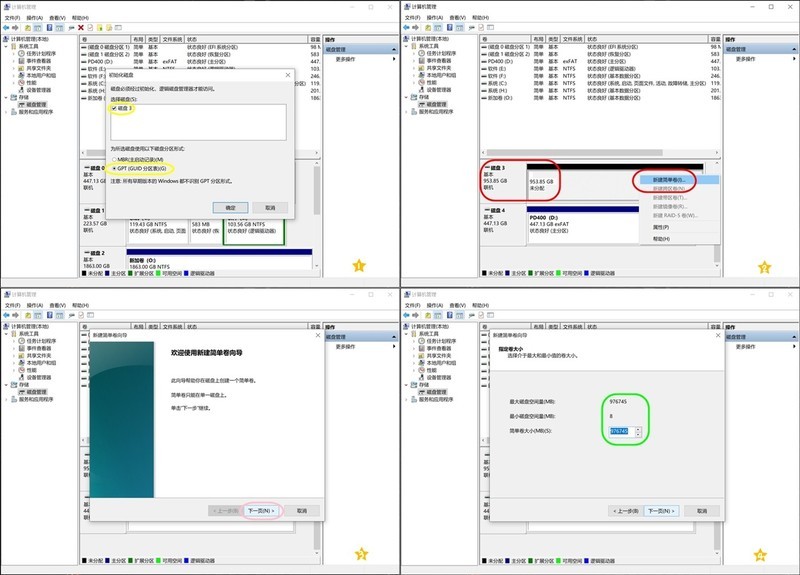800x575 pixels.
Task: Select 本地用户和组 in wizard welcome window tree
Action: coord(41,363)
